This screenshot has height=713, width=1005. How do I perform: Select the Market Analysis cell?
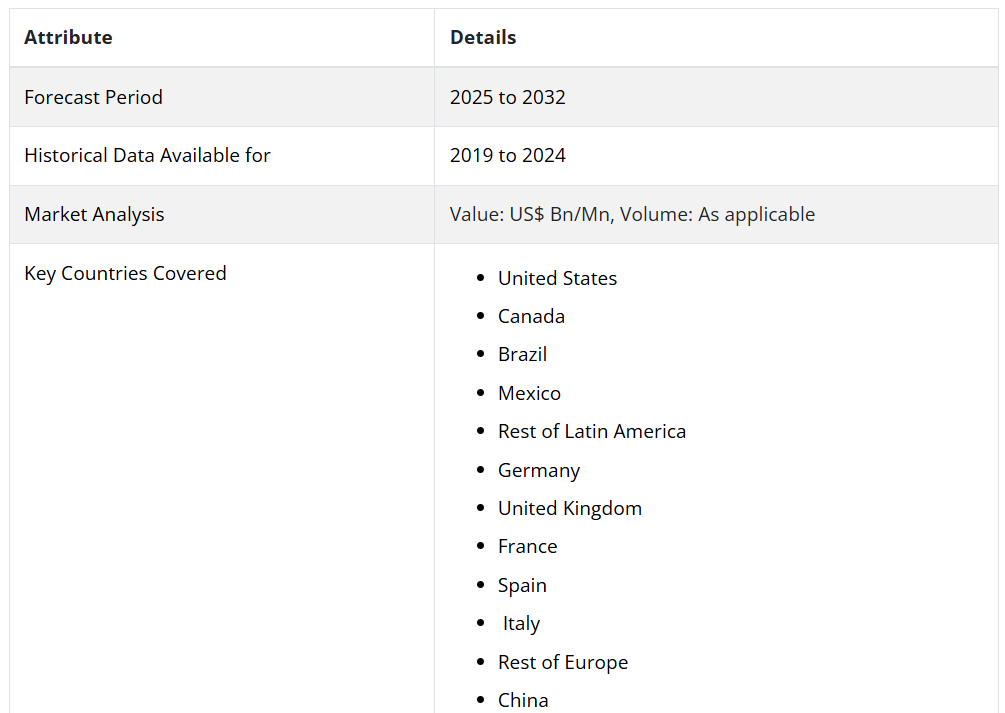(94, 215)
